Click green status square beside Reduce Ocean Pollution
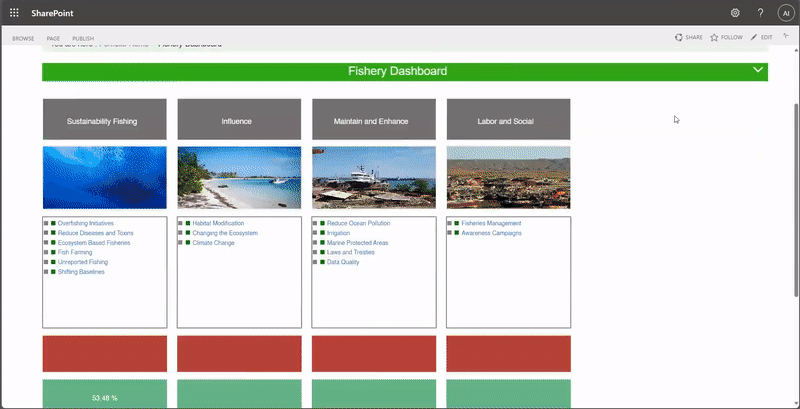800x409 pixels. (x=322, y=223)
